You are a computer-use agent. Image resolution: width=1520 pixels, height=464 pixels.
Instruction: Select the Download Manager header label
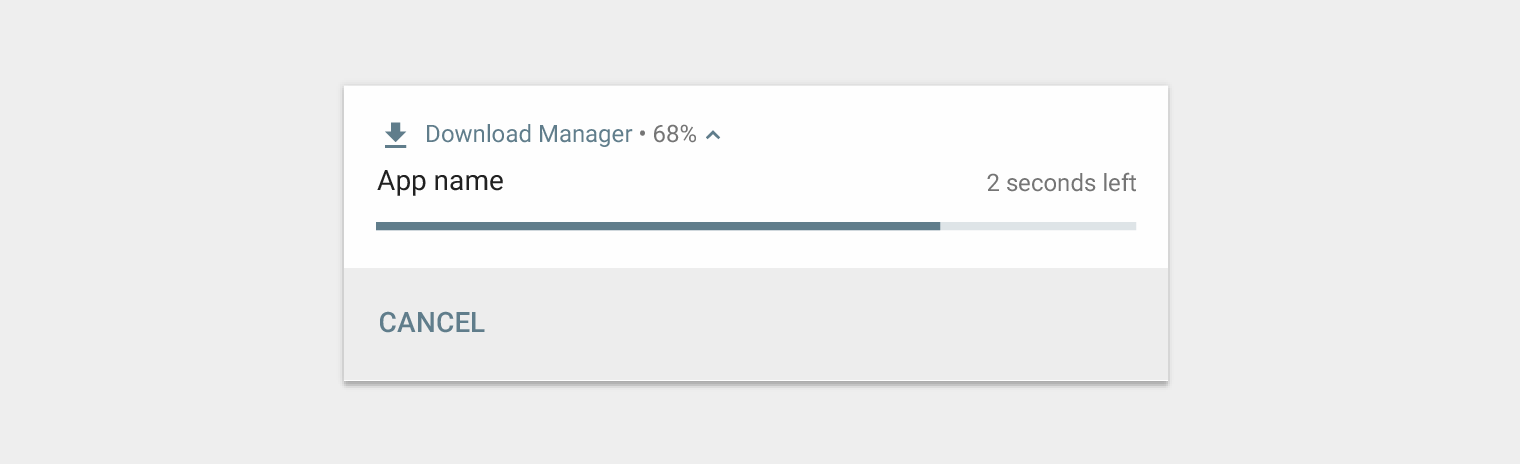click(x=528, y=134)
